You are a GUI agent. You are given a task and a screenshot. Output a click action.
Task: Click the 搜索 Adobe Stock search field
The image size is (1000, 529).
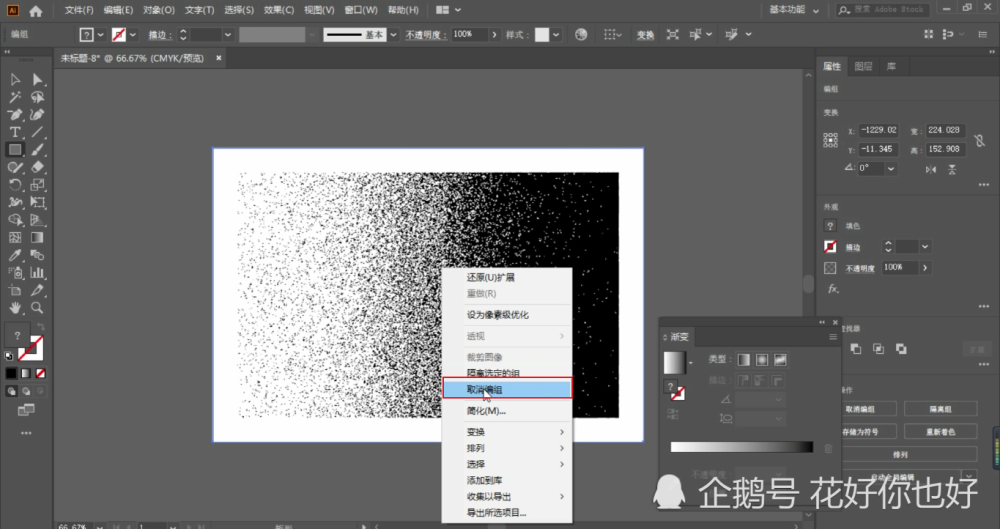pyautogui.click(x=883, y=10)
